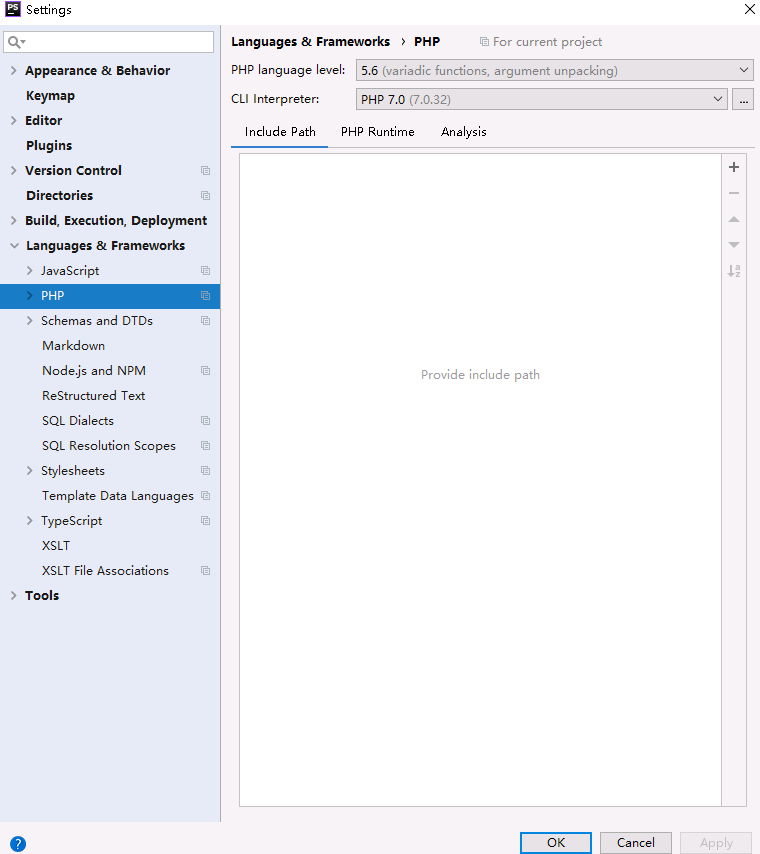The image size is (760, 854).
Task: Click project-level icon beside Stylesheets
Action: [205, 471]
